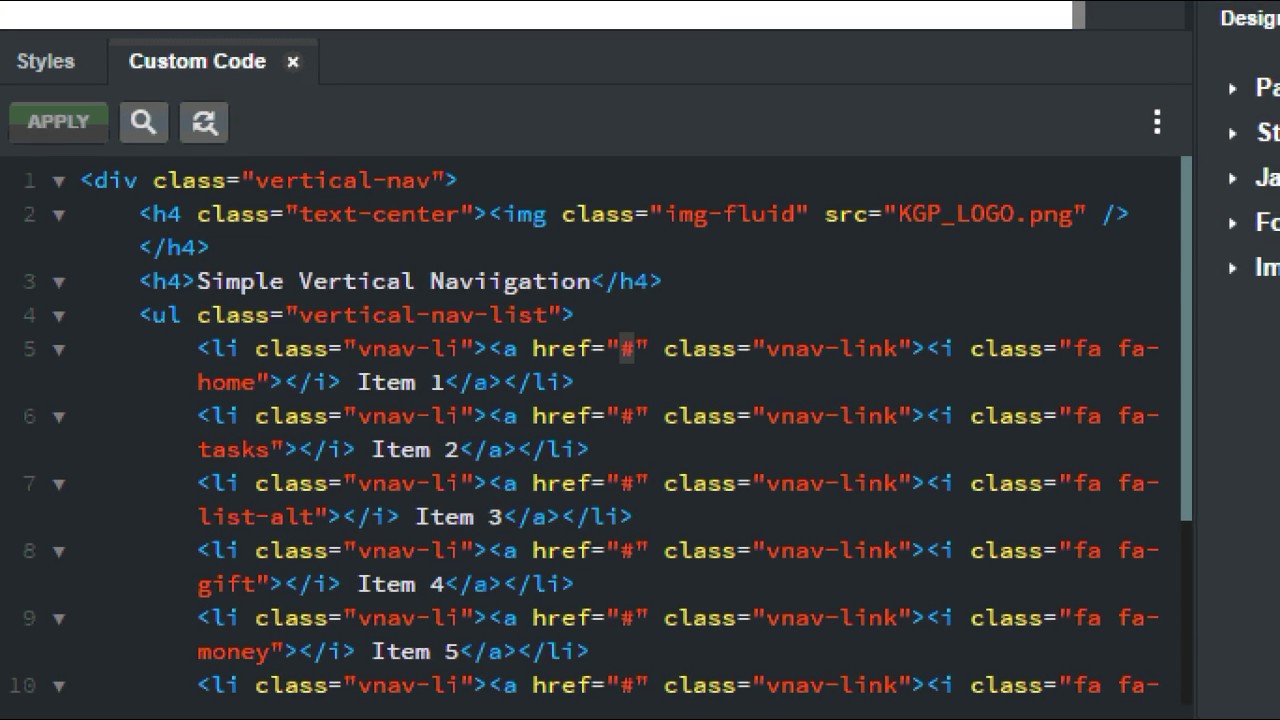This screenshot has height=720, width=1280.
Task: Collapse code fold arrow on line 1
Action: tap(59, 181)
